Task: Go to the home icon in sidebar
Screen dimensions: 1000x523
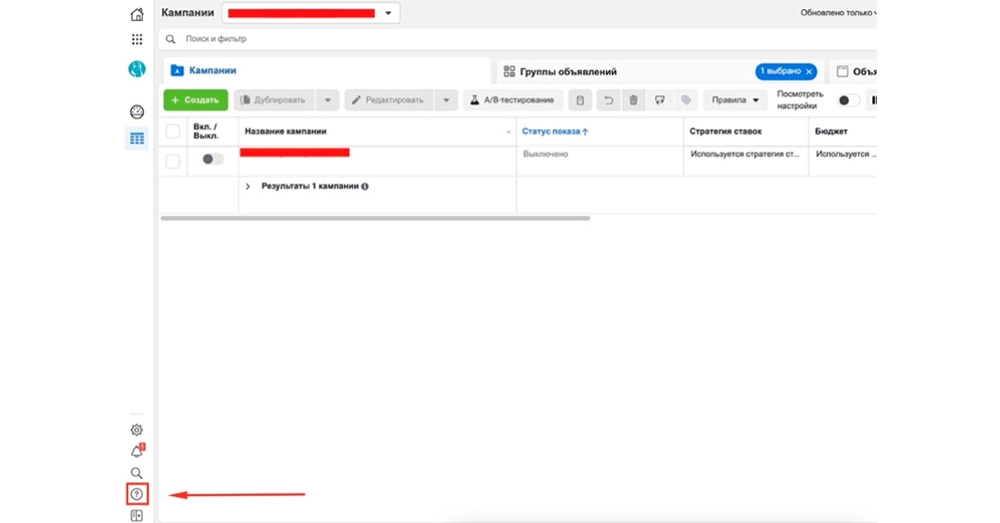Action: (x=136, y=14)
